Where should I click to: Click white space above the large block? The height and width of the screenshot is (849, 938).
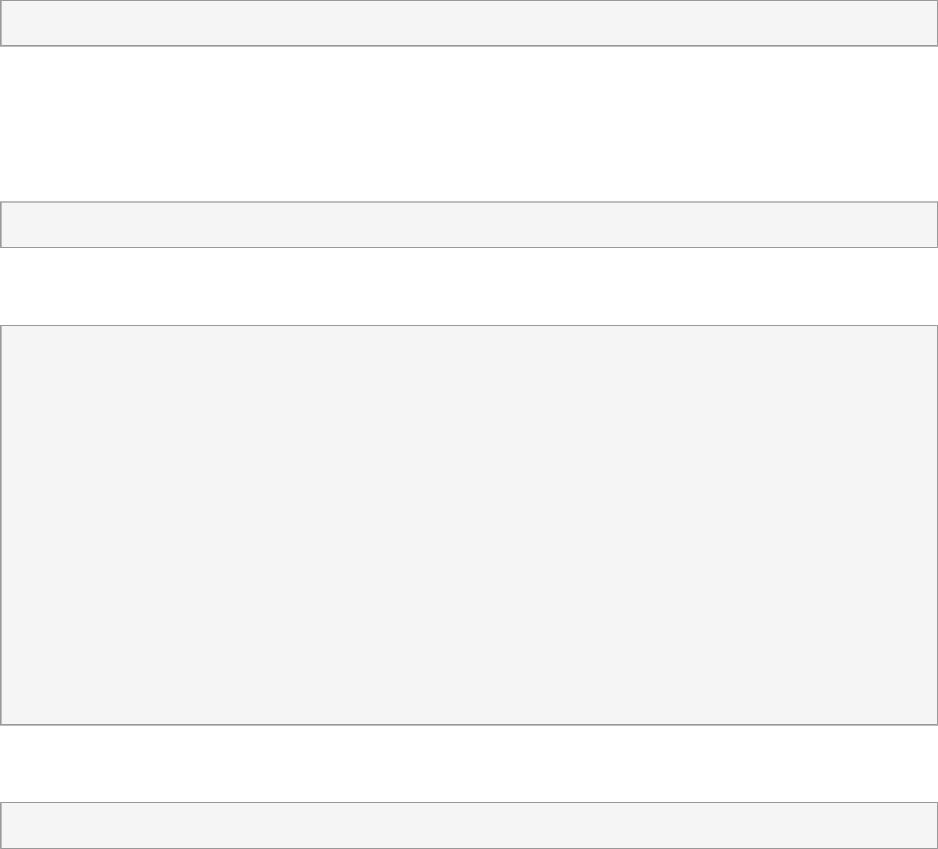[468, 286]
